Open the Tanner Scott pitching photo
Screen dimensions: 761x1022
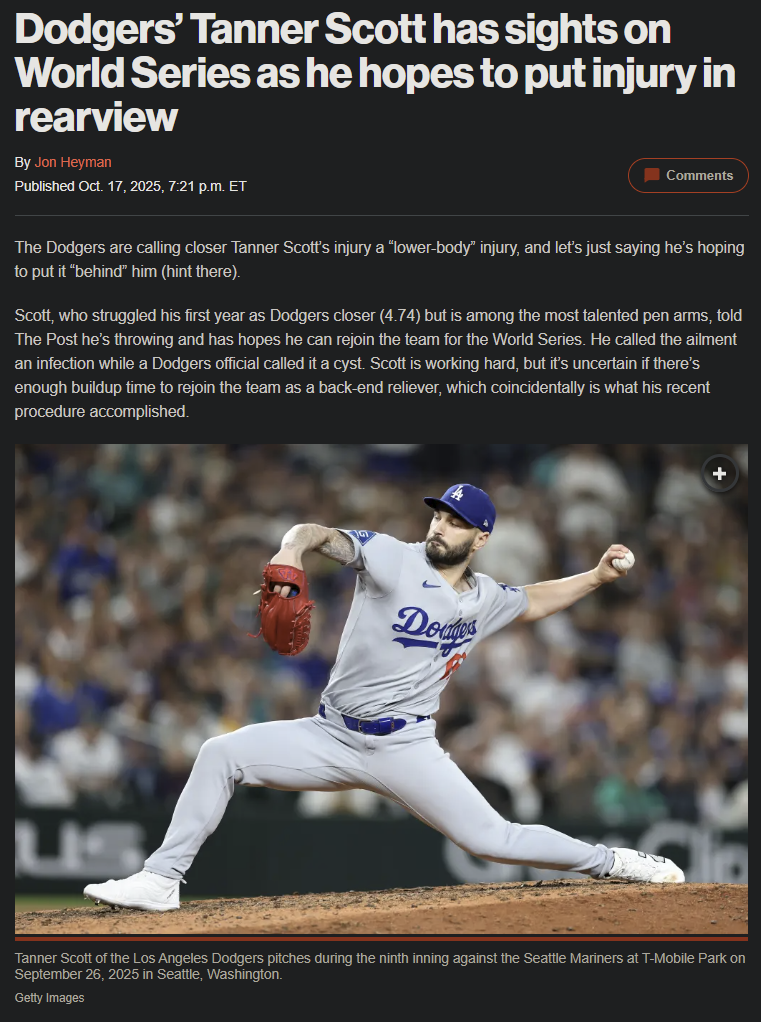pyautogui.click(x=381, y=688)
